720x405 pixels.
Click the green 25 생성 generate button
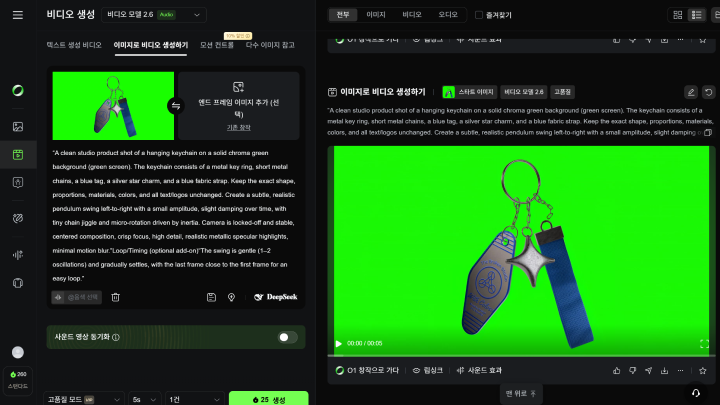click(269, 399)
